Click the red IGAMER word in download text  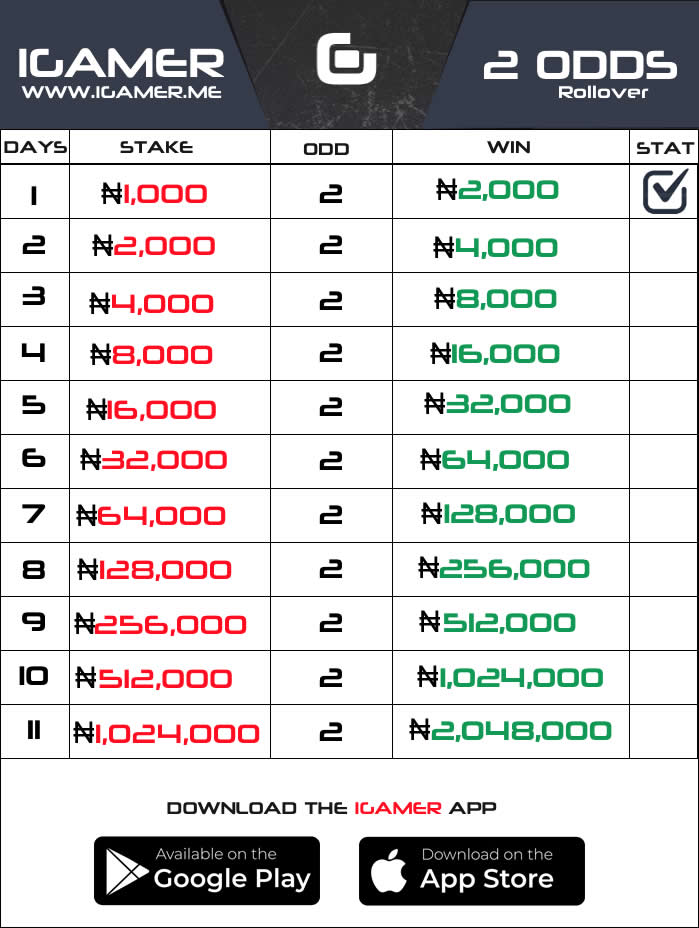tap(398, 808)
